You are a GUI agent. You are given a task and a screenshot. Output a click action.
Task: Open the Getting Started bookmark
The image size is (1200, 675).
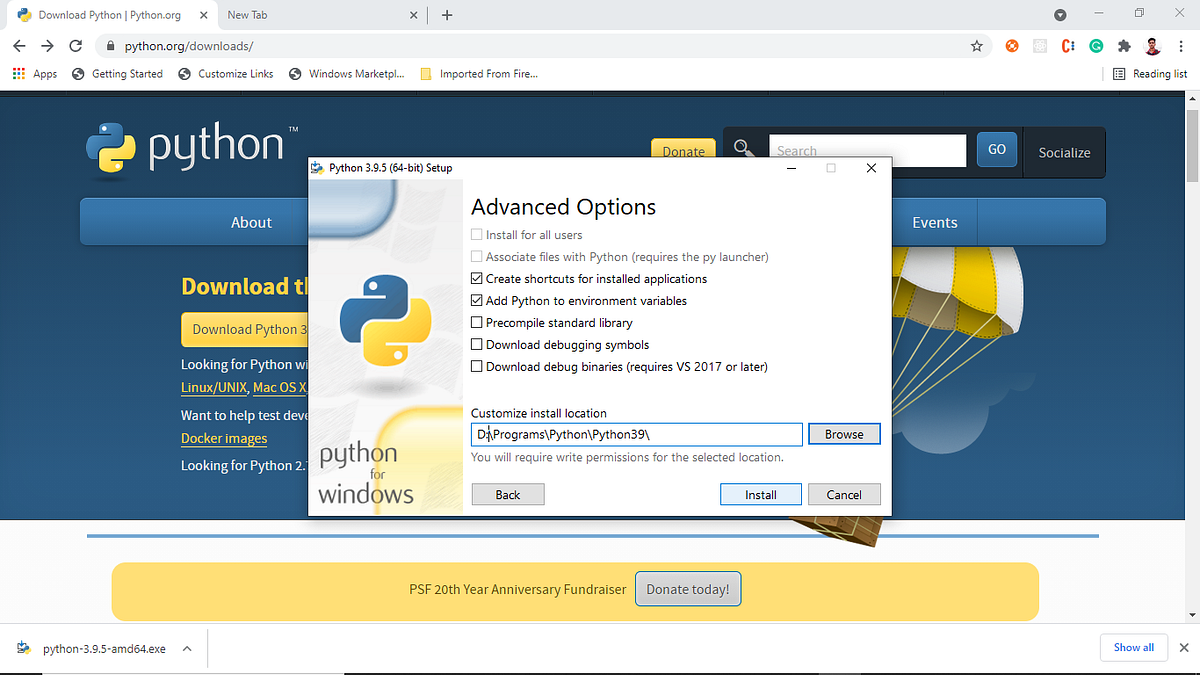(126, 73)
